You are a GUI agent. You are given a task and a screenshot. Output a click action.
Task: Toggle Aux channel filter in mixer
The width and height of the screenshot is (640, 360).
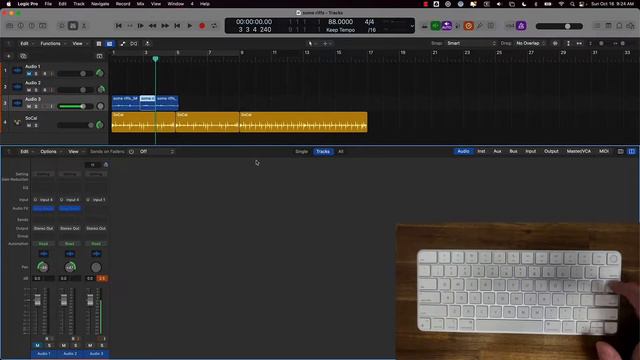pyautogui.click(x=498, y=151)
